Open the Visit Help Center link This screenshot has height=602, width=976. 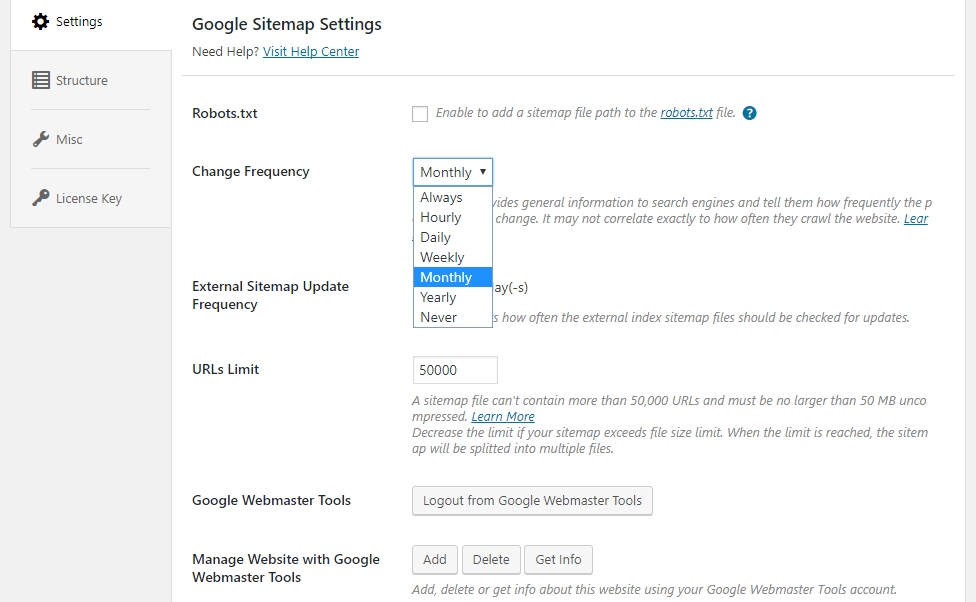(x=311, y=52)
